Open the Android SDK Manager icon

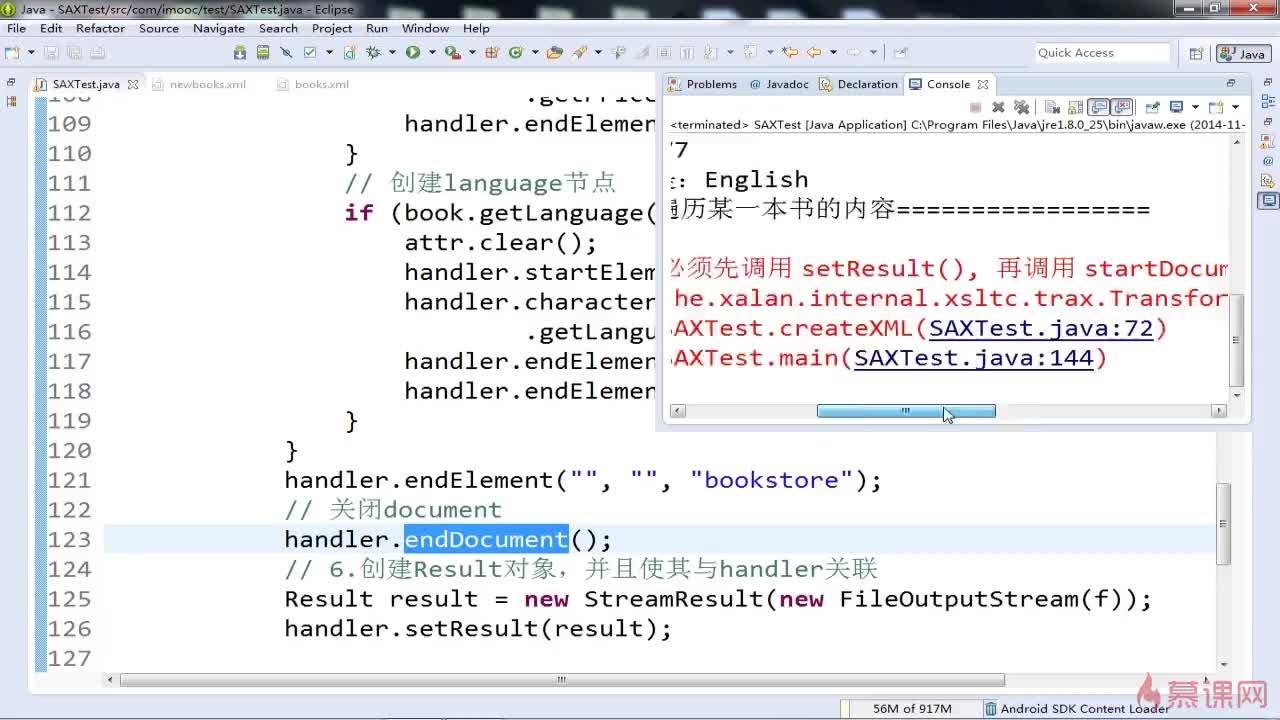[x=240, y=53]
